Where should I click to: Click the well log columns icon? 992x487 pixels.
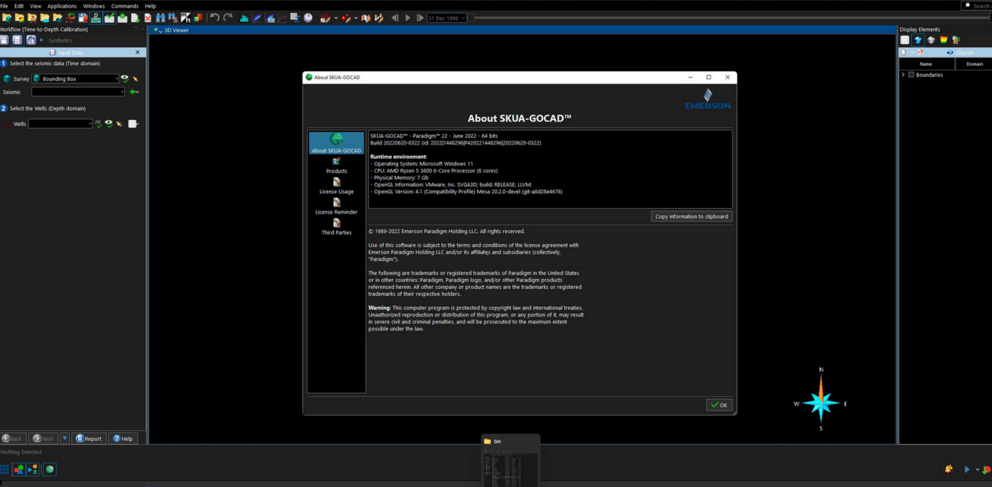tap(956, 40)
